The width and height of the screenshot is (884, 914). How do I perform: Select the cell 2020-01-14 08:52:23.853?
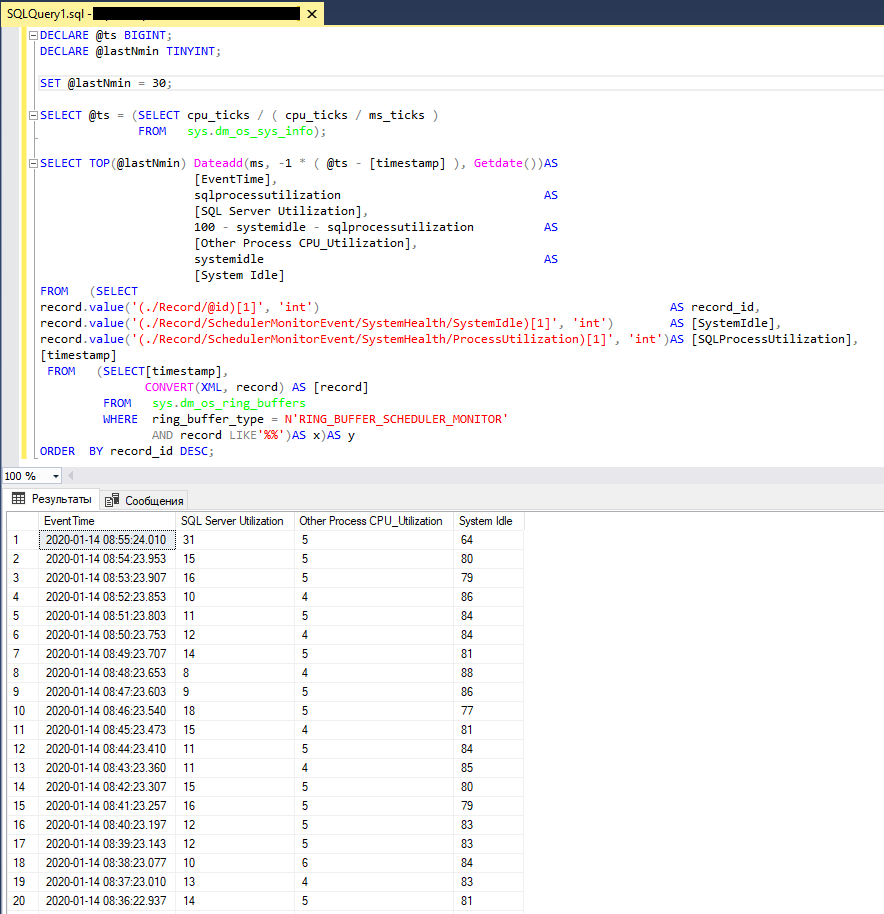(x=107, y=597)
